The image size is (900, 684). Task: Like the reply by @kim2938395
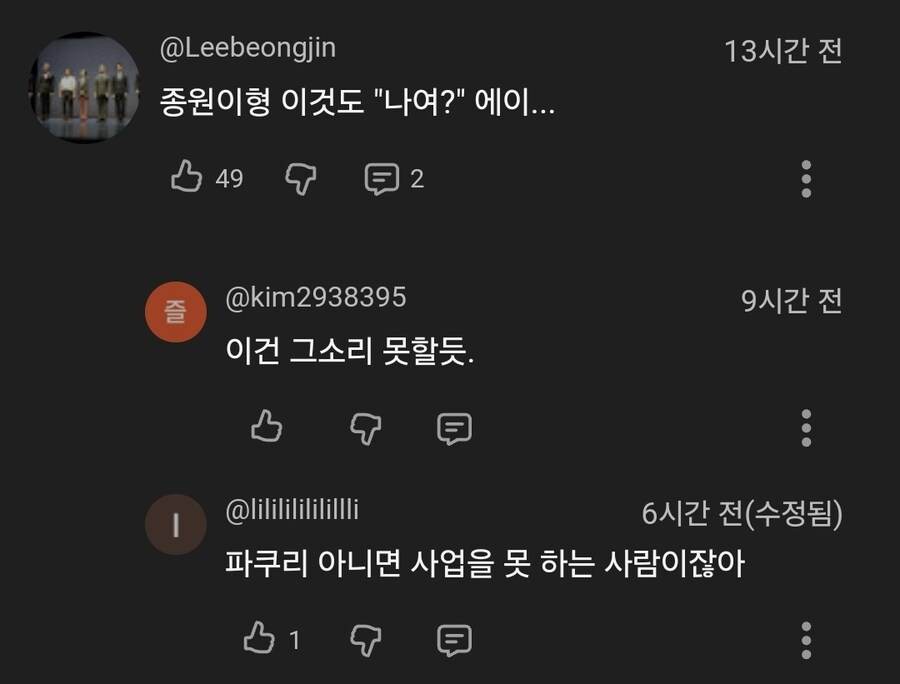(266, 427)
